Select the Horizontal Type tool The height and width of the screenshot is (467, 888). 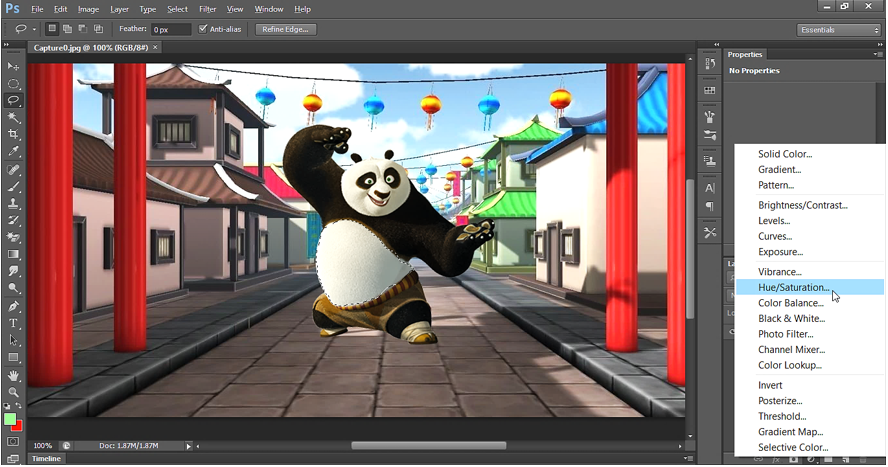(x=13, y=323)
